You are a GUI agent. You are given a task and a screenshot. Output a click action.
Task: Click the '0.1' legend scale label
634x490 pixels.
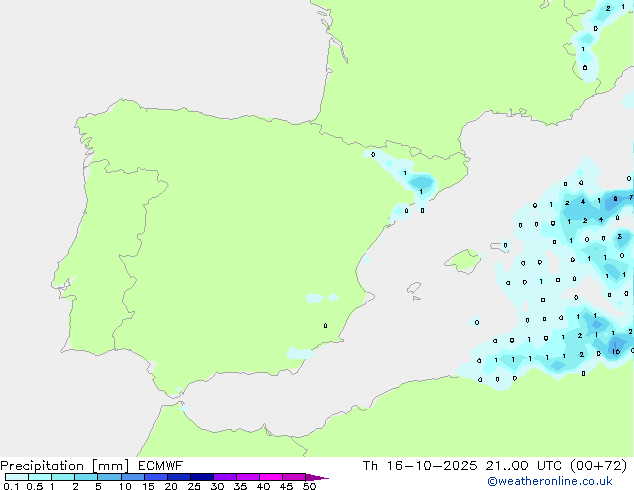(11, 486)
